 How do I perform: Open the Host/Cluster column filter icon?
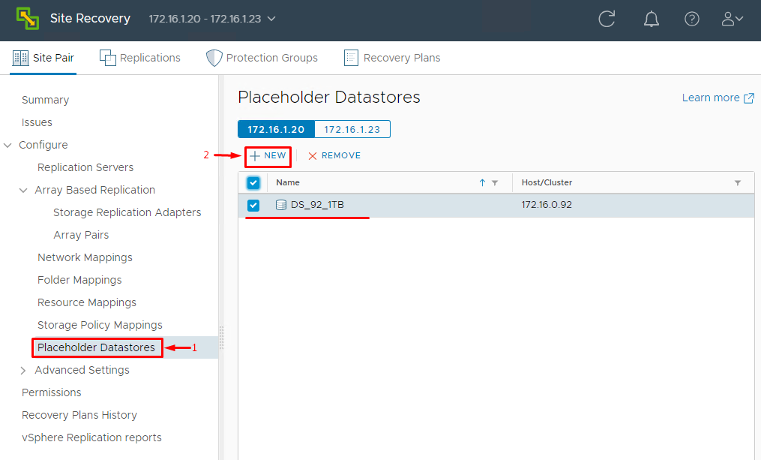click(x=737, y=183)
